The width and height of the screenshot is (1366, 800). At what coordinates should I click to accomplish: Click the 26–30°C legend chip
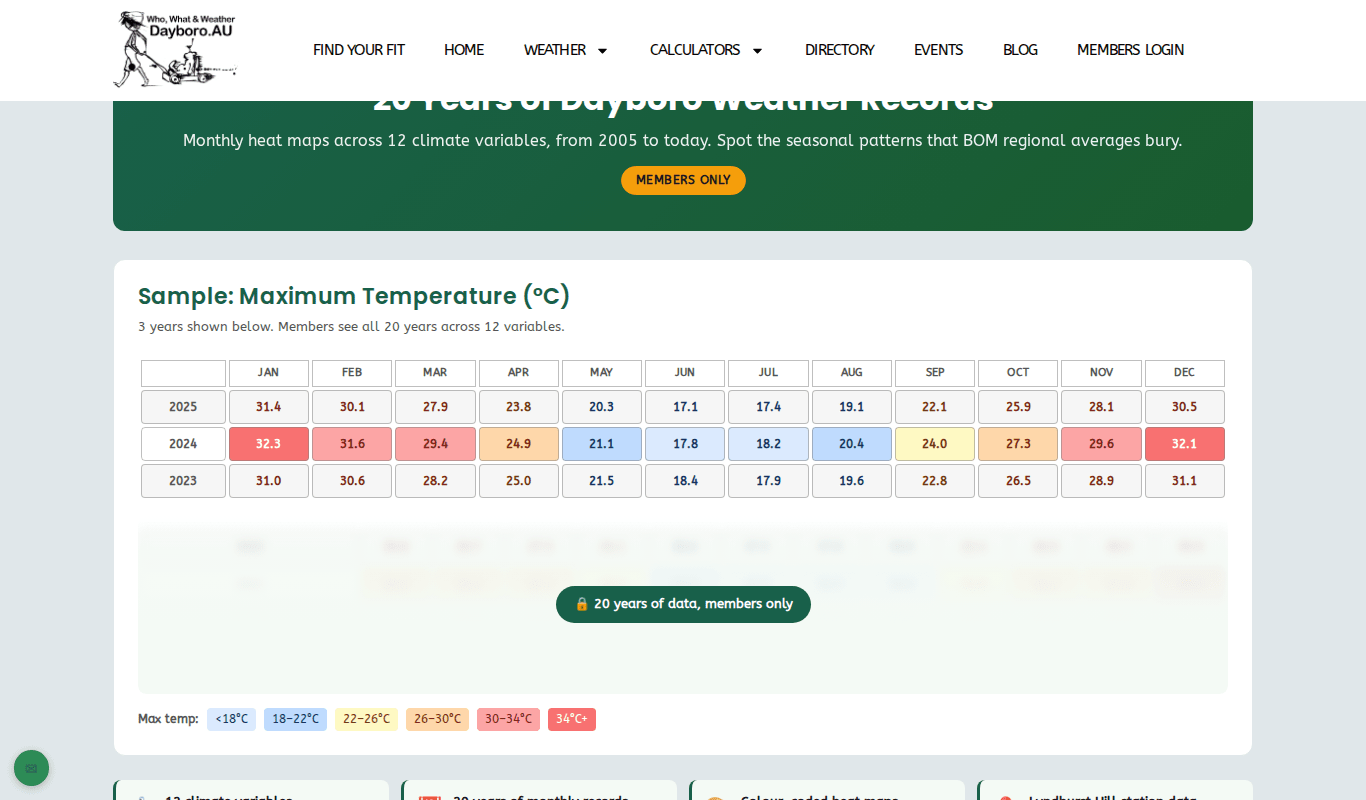pyautogui.click(x=437, y=719)
